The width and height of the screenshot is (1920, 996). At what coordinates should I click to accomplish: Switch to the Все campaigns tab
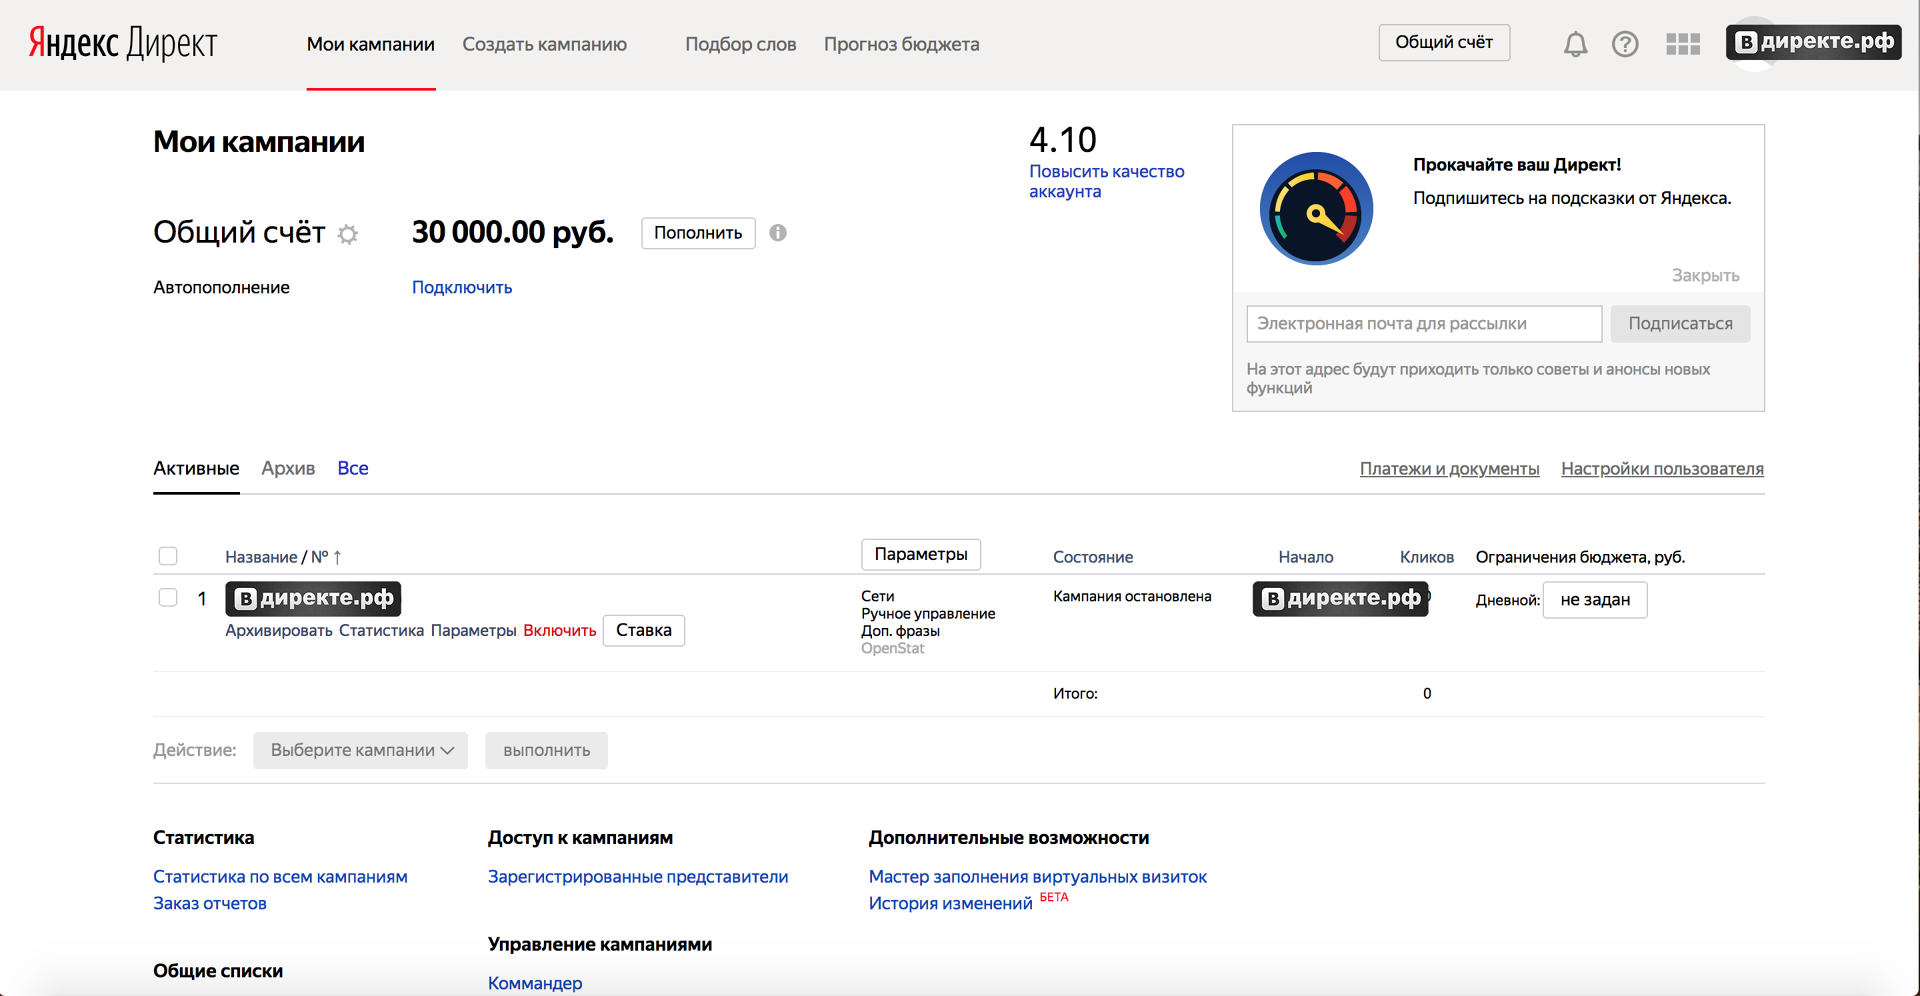click(353, 468)
